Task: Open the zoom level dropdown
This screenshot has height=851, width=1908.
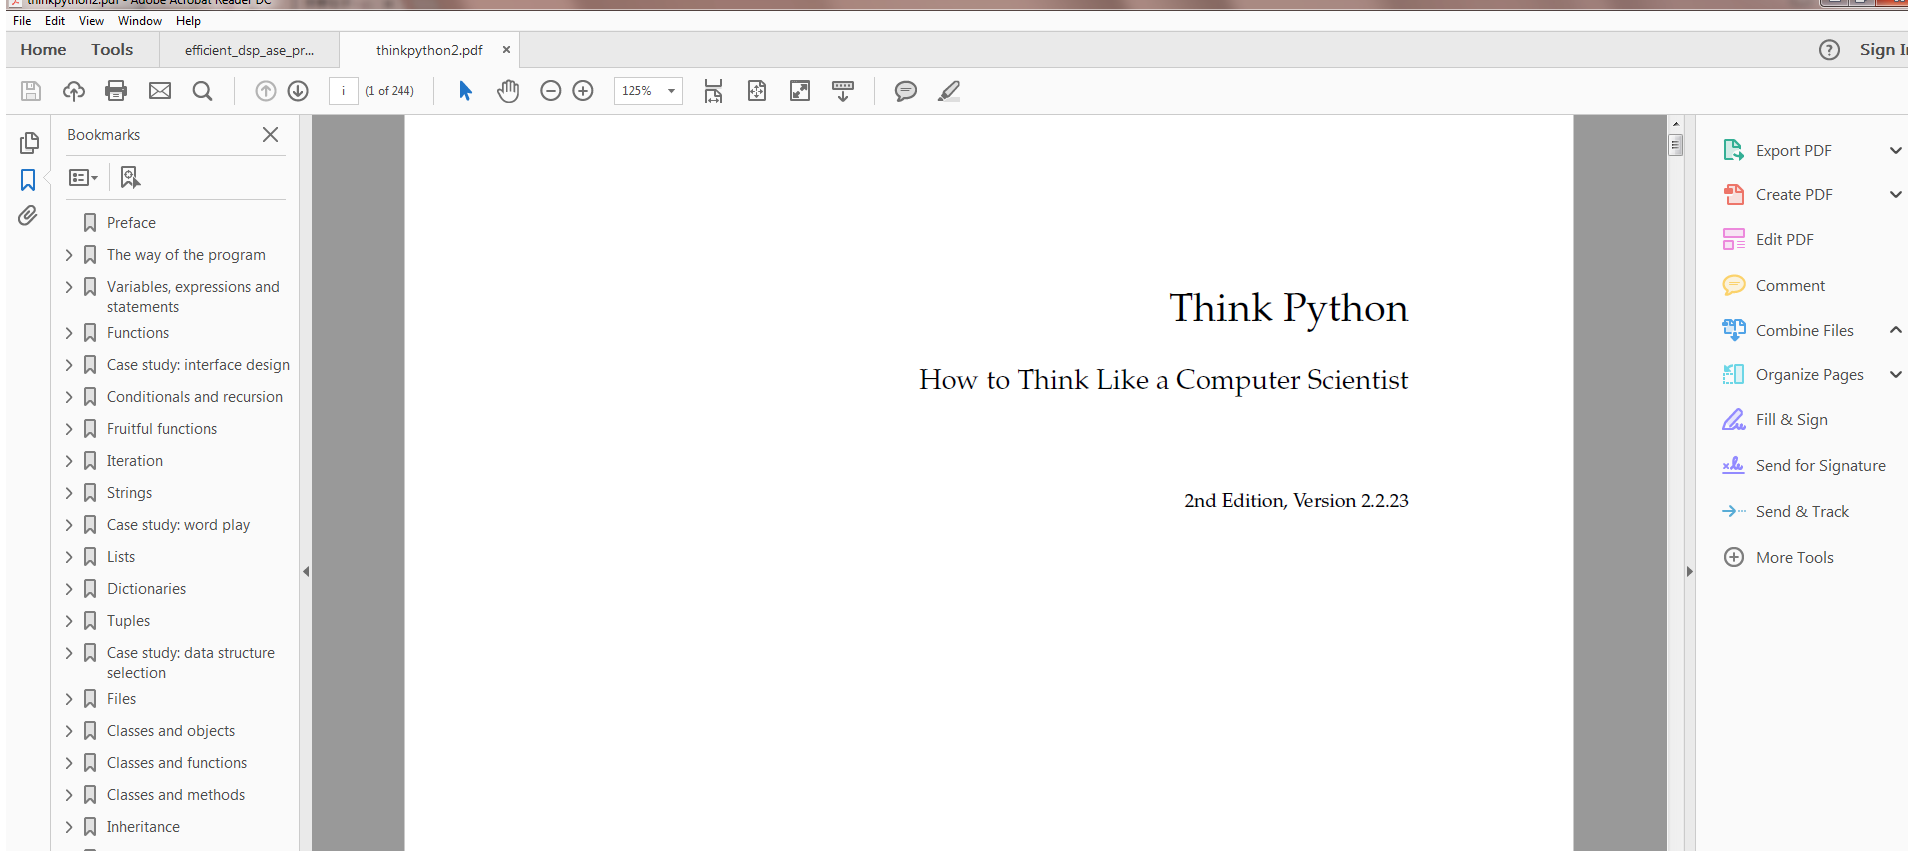Action: coord(671,91)
